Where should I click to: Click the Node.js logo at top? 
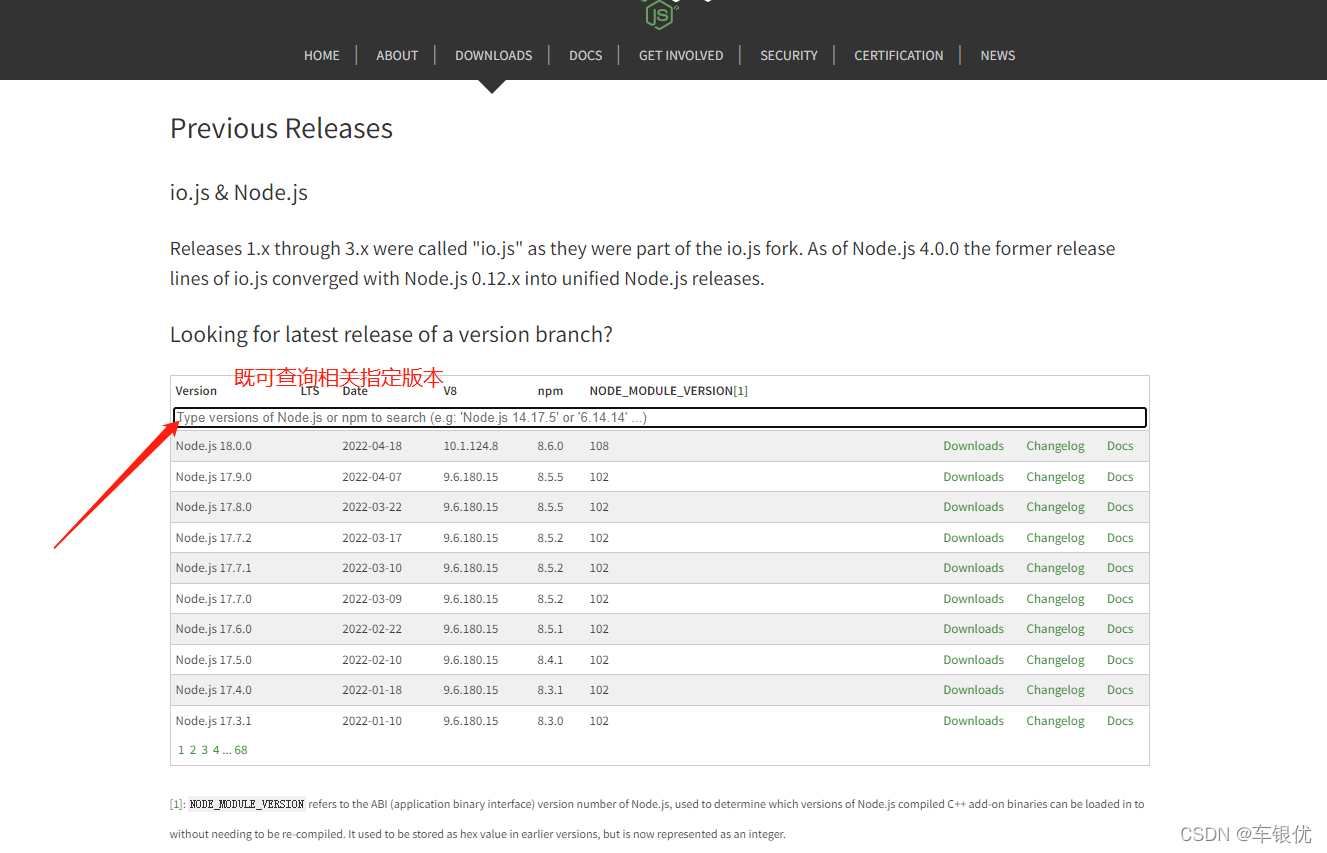pos(661,13)
